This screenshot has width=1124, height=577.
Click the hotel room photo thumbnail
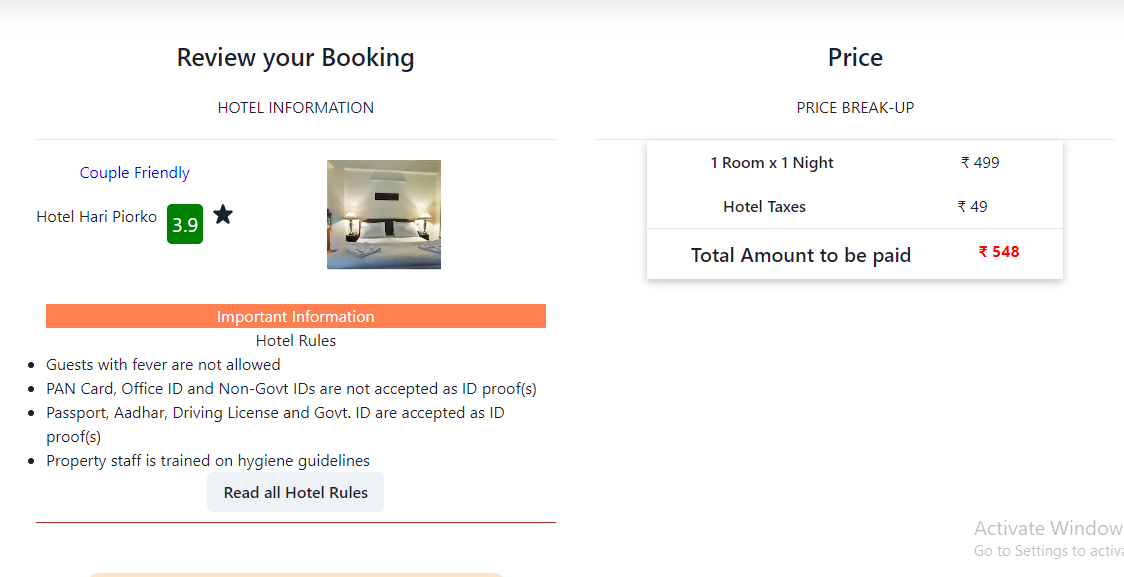(383, 214)
